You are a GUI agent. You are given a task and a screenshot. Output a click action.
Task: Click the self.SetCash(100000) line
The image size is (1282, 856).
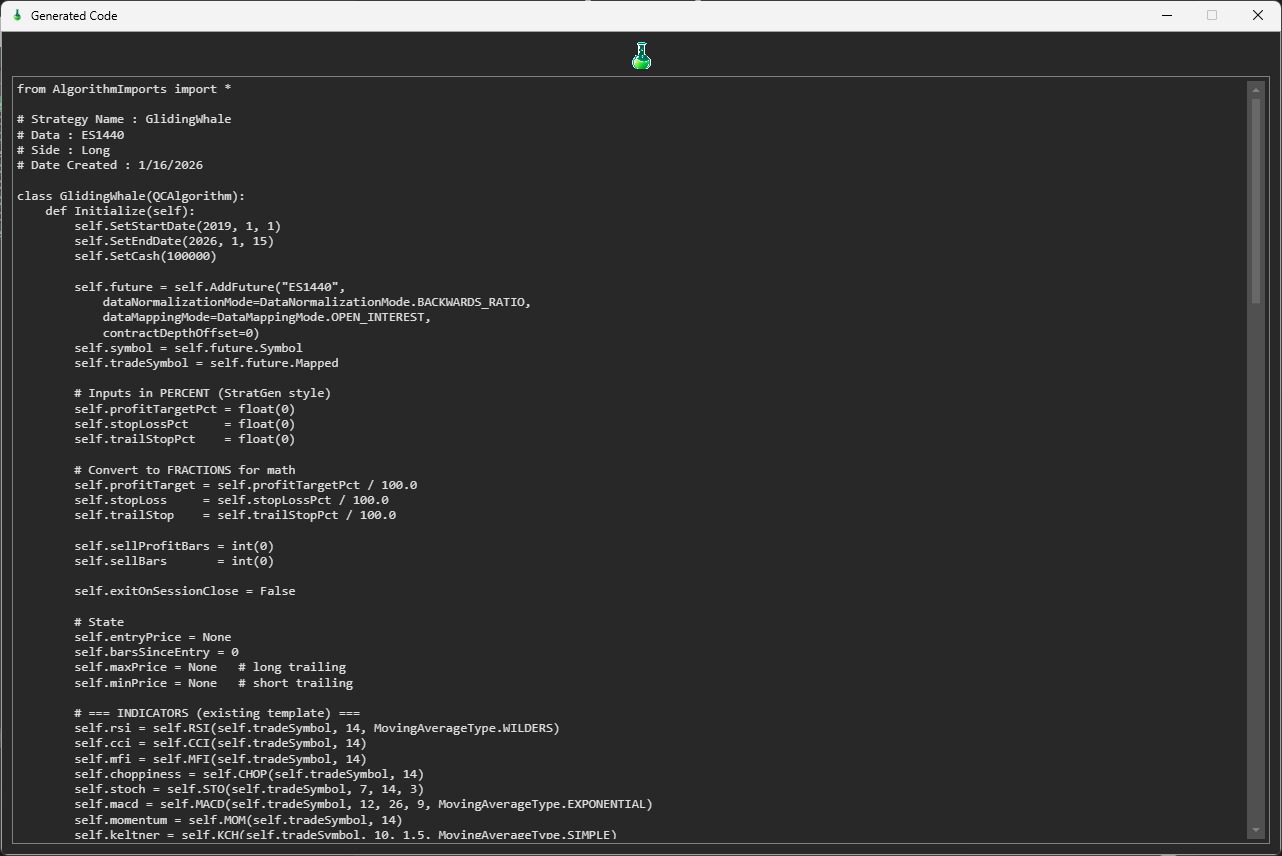pos(145,256)
